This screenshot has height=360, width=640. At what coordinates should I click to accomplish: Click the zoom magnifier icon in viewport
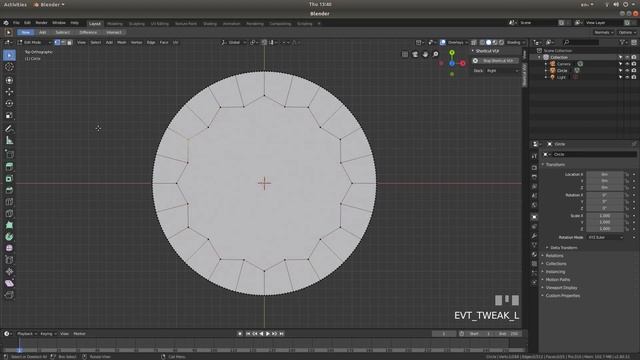coord(436,54)
